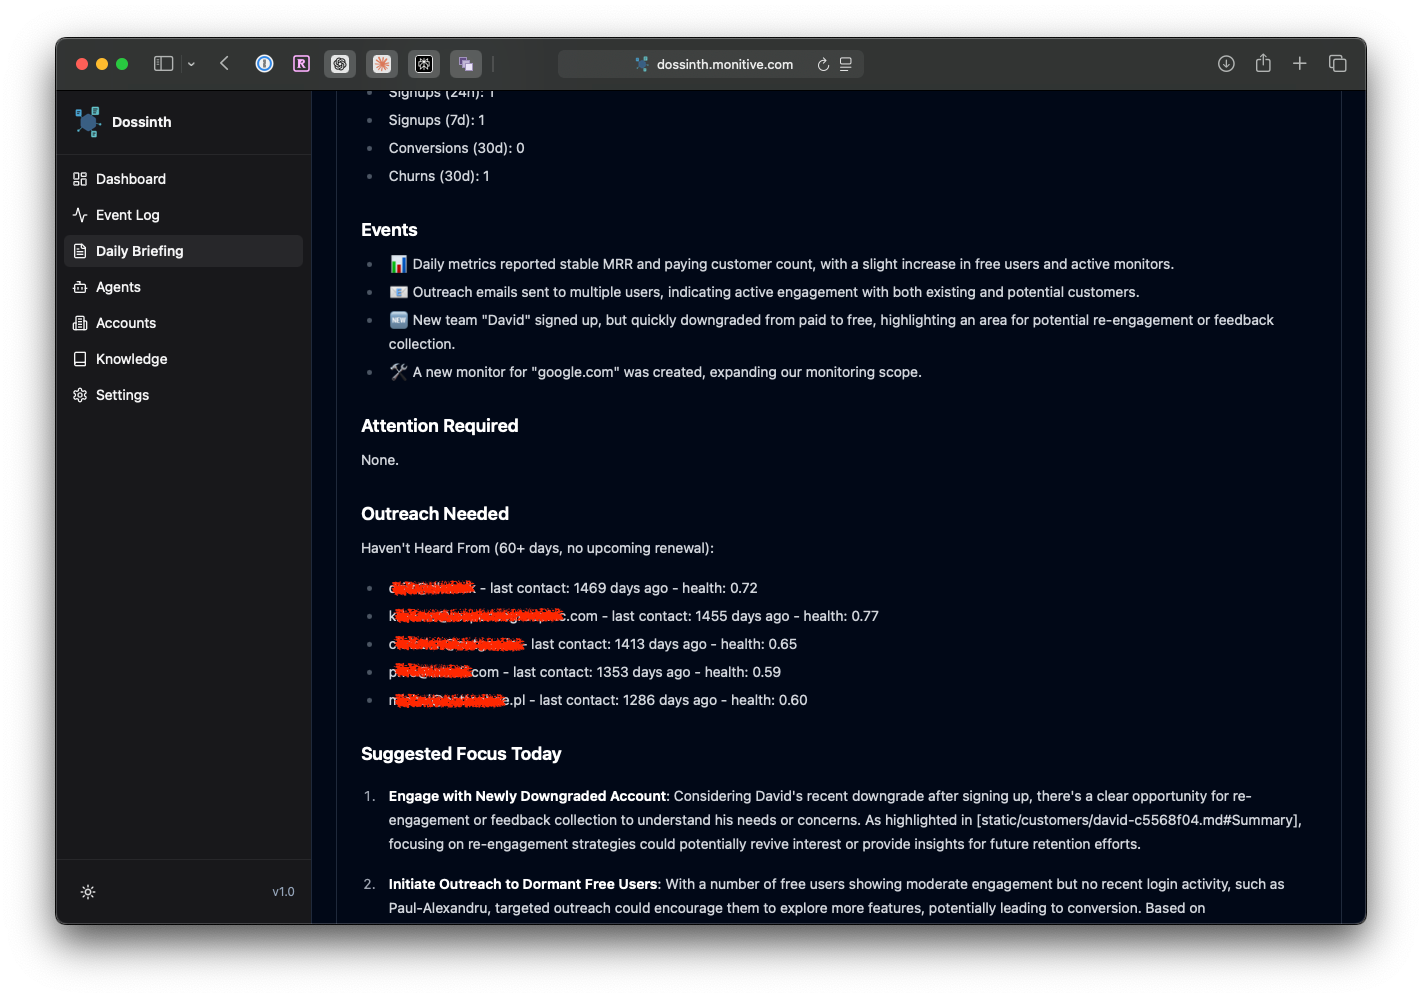Reload the dossinth.monitive.com page
Screen dimensions: 1422x998
point(823,64)
